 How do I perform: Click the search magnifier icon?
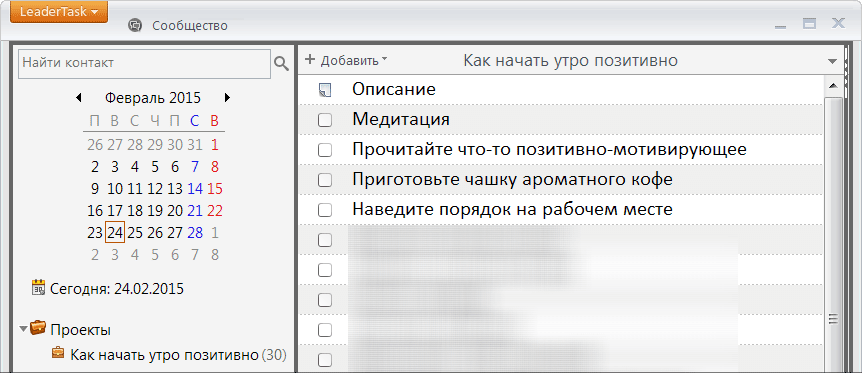(281, 63)
